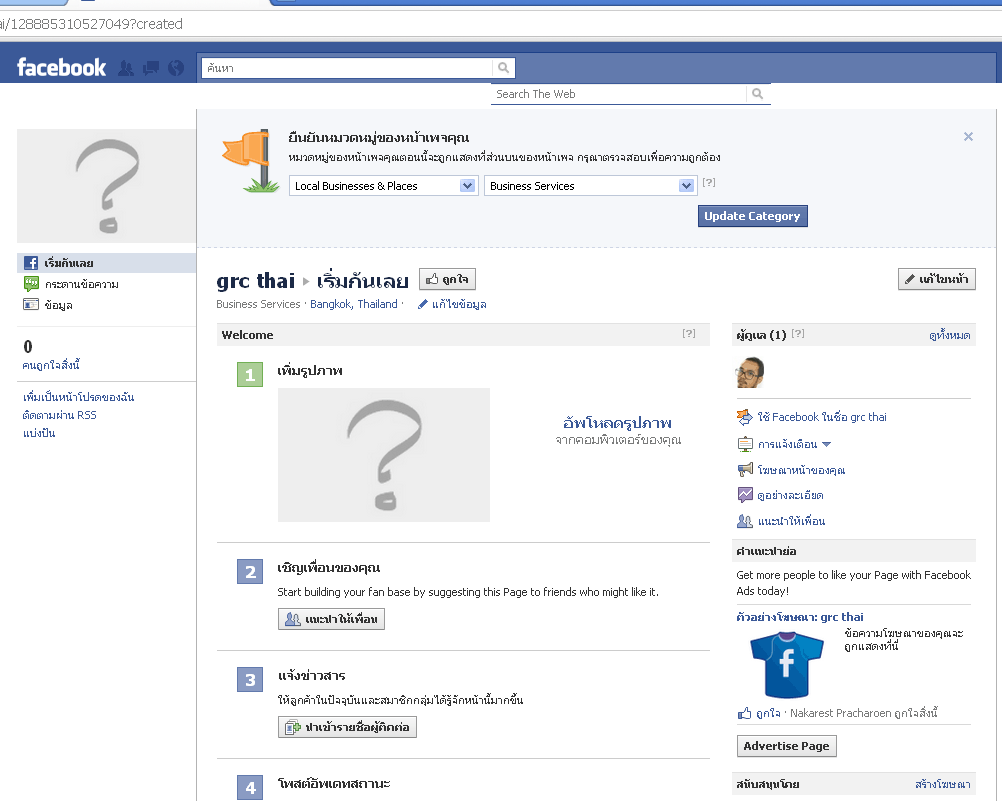Image resolution: width=1002 pixels, height=801 pixels.
Task: Click เพิ่มเป็นหน้าโปรดของฉัน link
Action: 79,397
